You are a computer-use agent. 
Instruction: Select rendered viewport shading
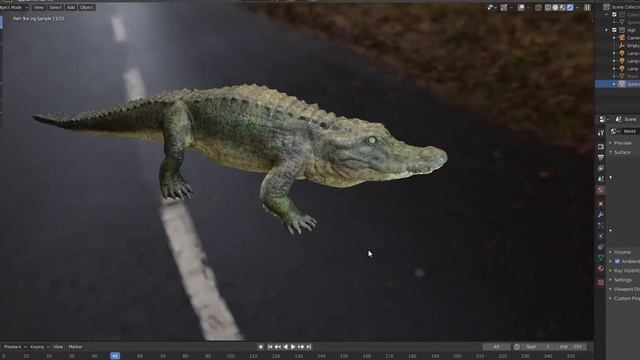pos(570,7)
